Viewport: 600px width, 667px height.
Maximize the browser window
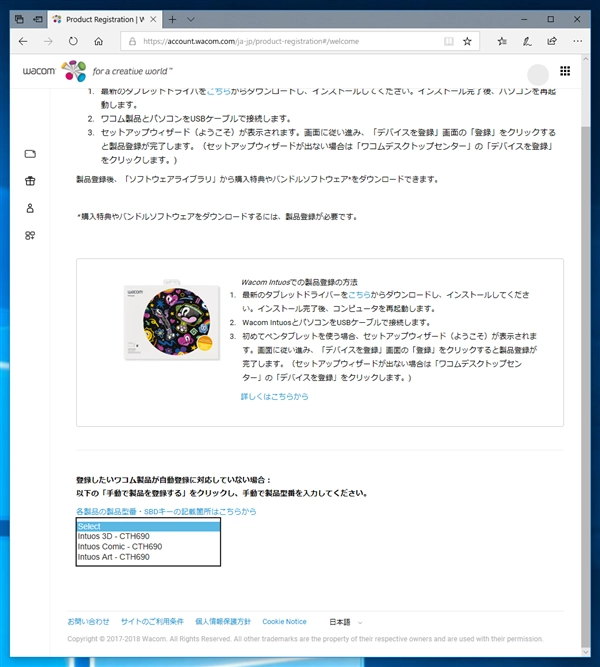coord(551,19)
